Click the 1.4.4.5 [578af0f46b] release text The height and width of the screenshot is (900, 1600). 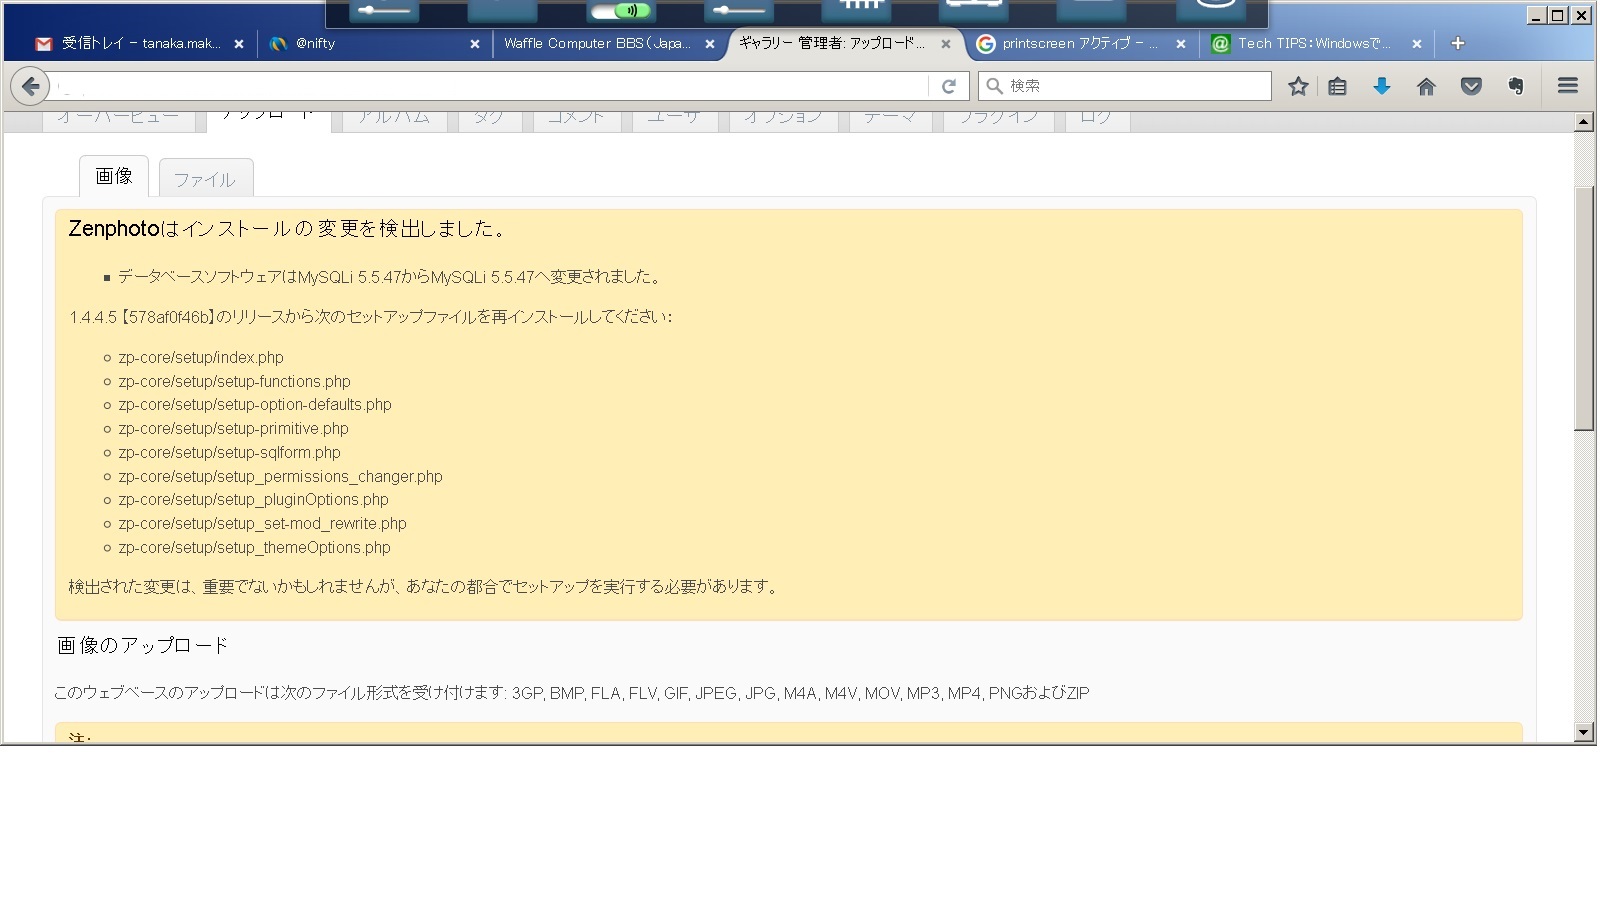(370, 317)
